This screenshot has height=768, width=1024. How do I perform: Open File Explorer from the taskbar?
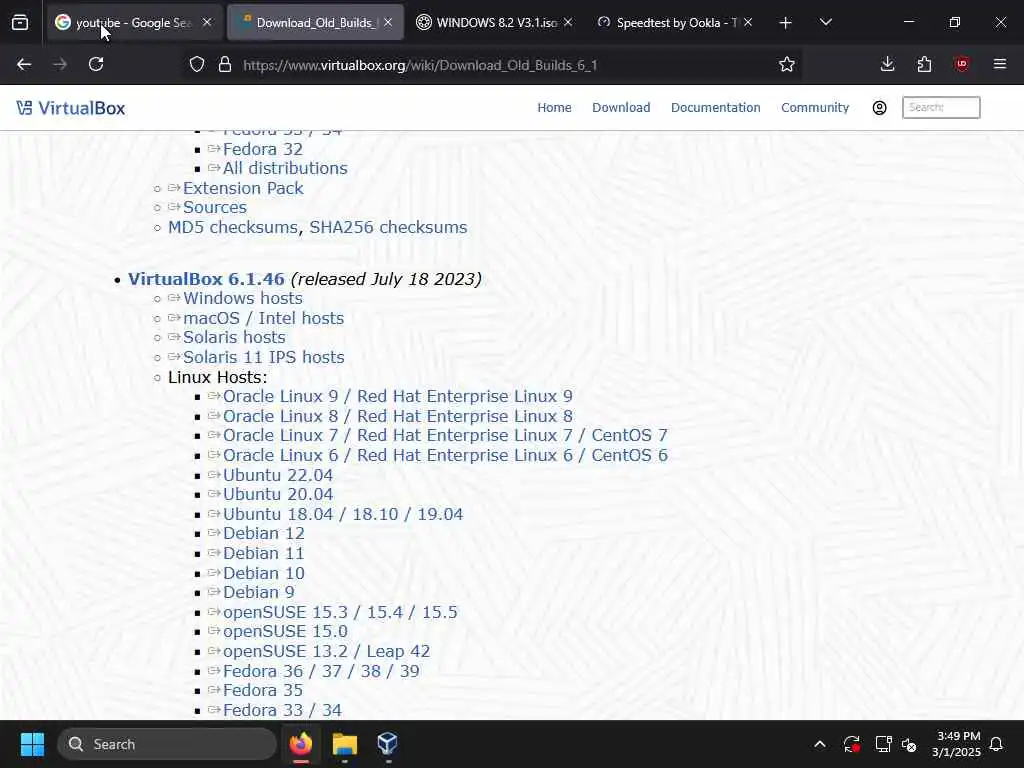[x=344, y=744]
